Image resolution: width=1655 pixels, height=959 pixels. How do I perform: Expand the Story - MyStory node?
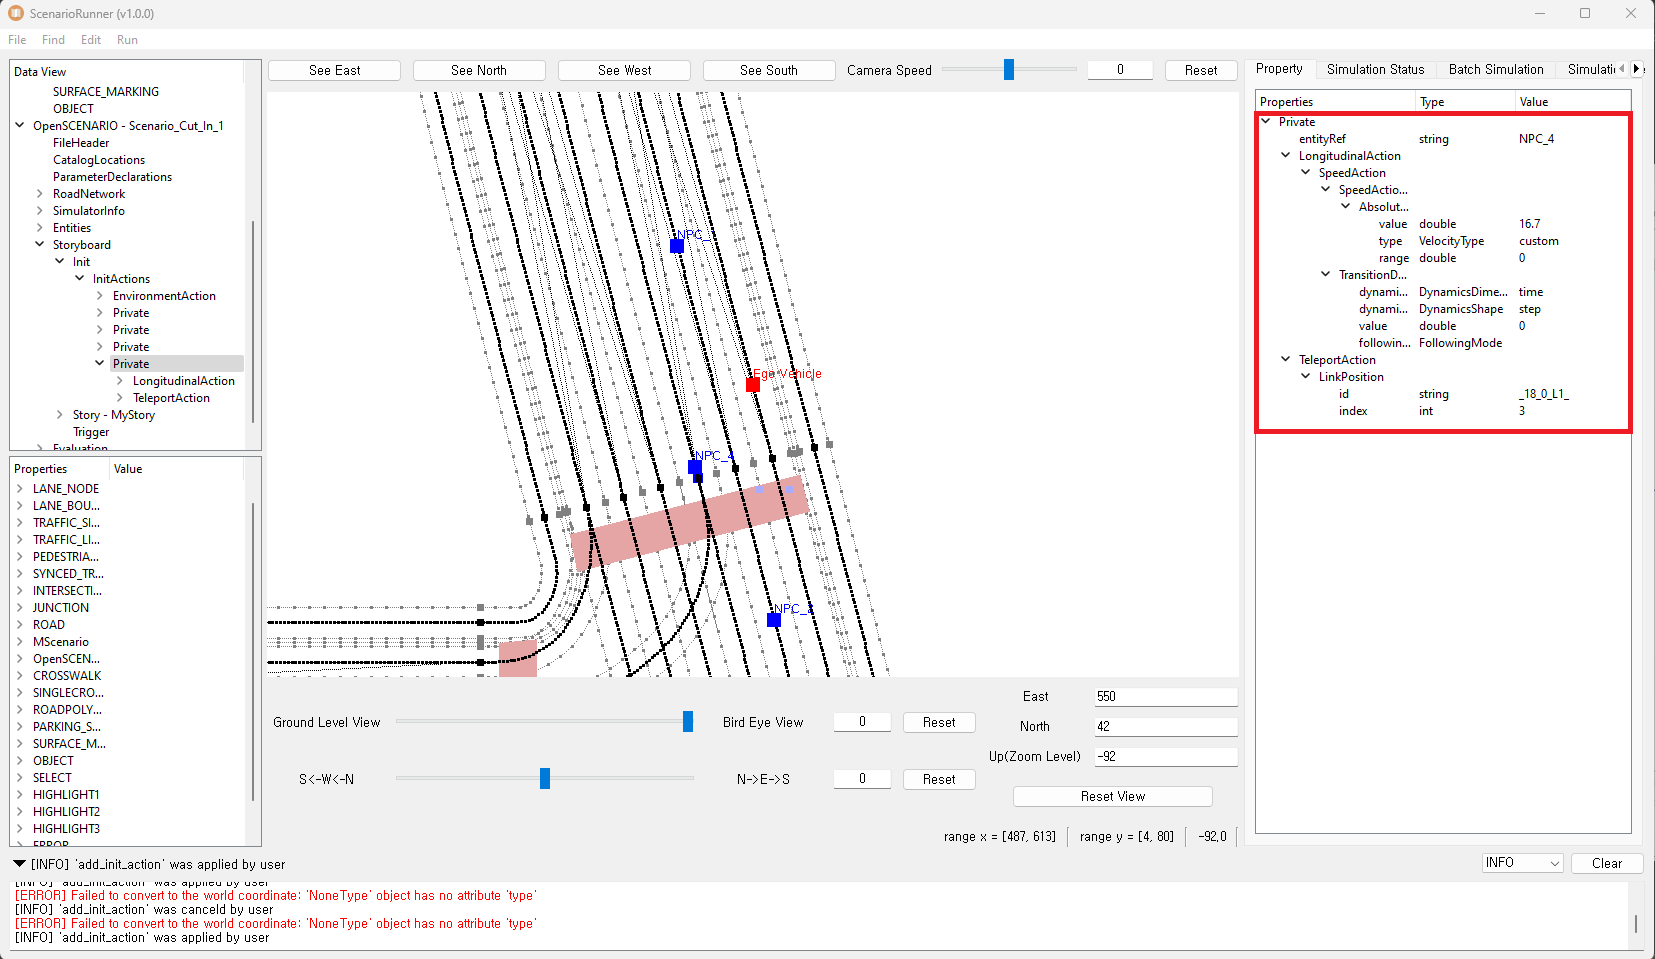60,415
